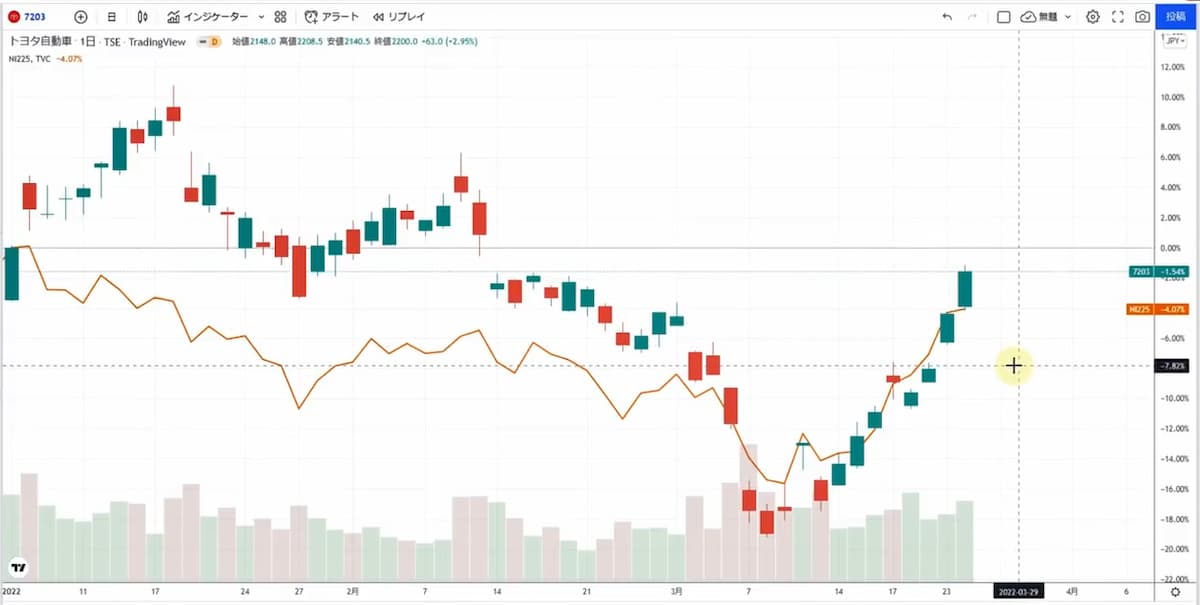Screen dimensions: 1200x605
Task: Open chart settings gear in top toolbar
Action: [x=1093, y=17]
